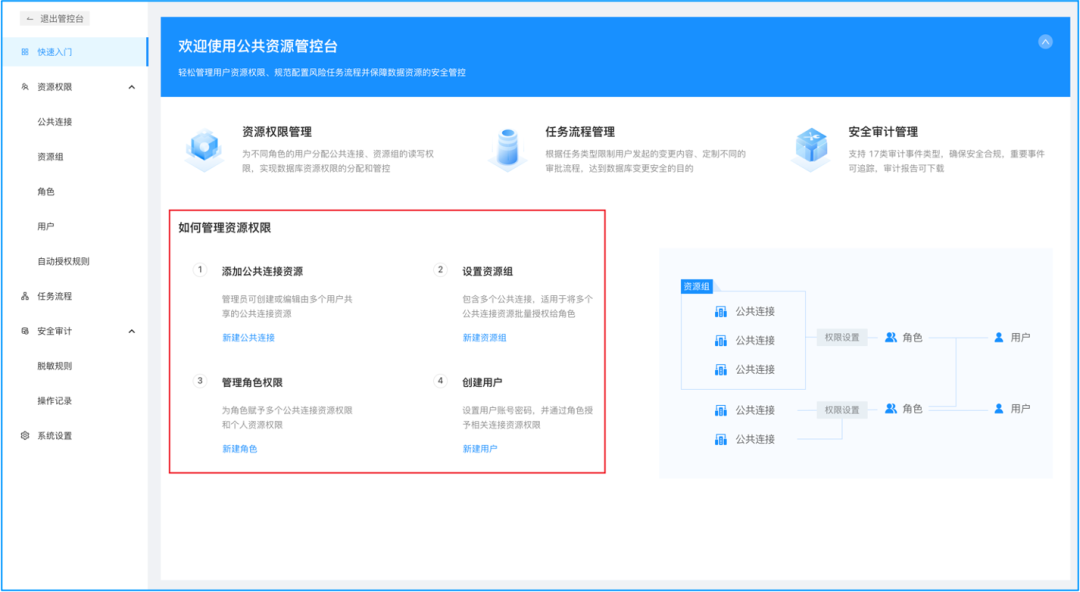Image resolution: width=1080 pixels, height=592 pixels.
Task: Select the 角色 user-group icon in the diagram
Action: tap(888, 338)
